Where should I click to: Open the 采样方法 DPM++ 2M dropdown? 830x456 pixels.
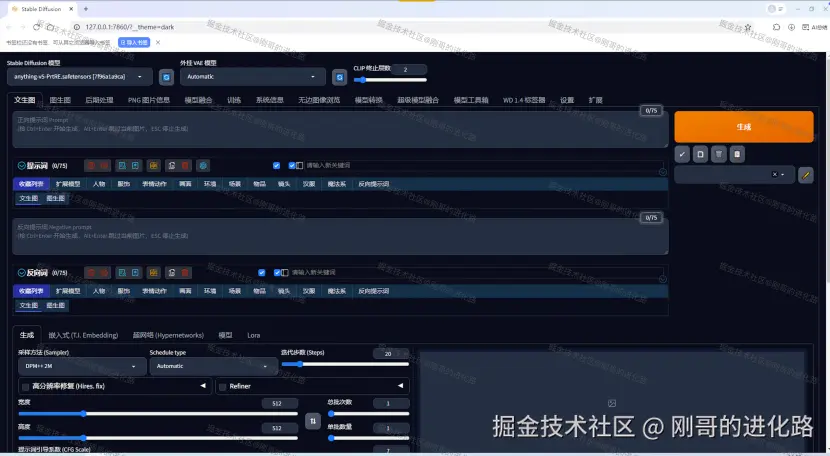coord(82,366)
